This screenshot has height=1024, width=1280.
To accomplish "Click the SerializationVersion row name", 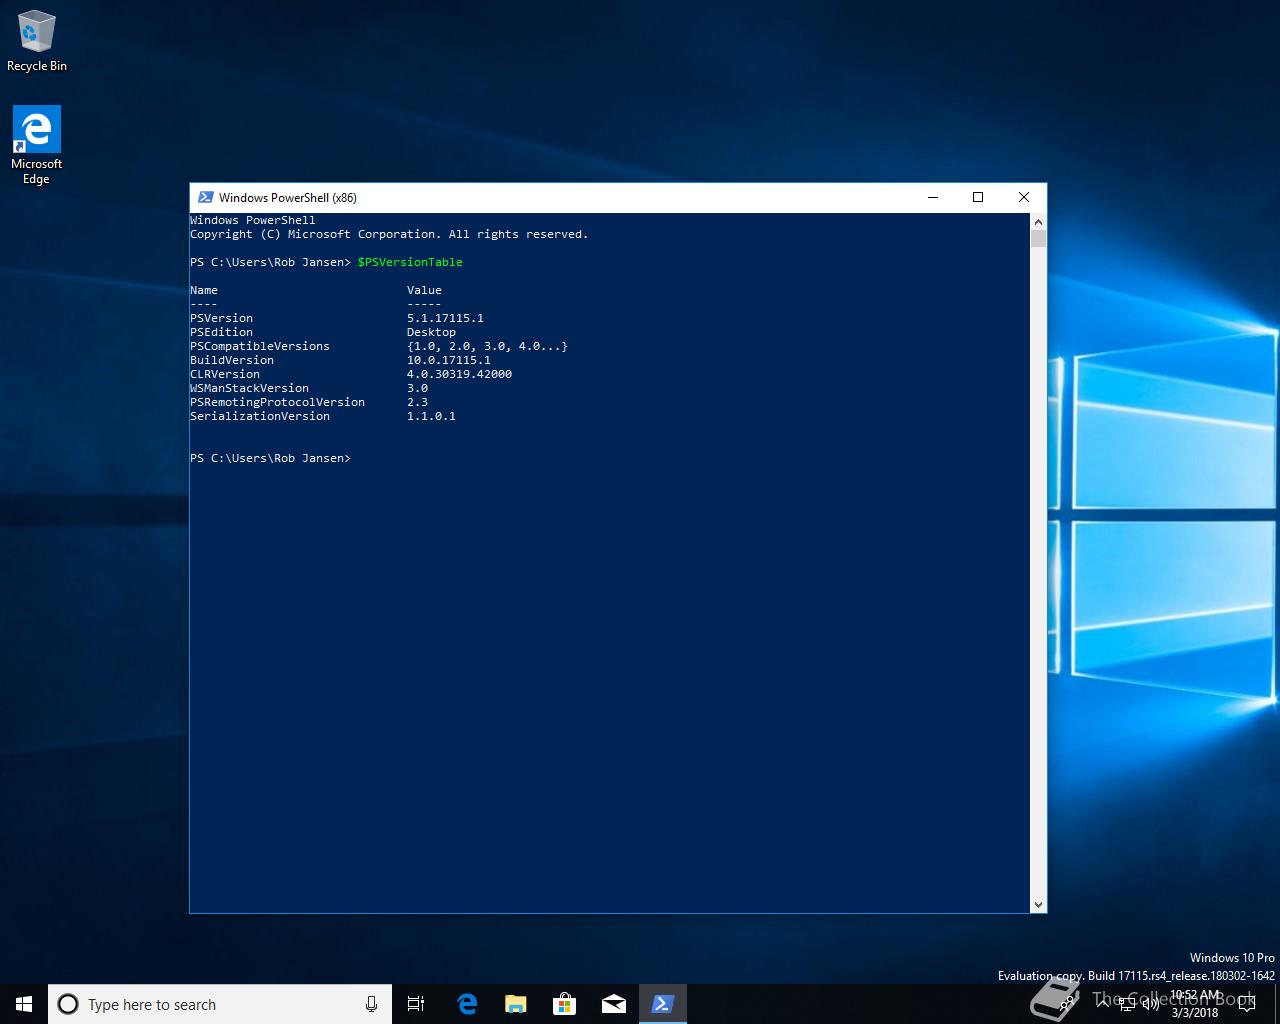I will pyautogui.click(x=260, y=416).
